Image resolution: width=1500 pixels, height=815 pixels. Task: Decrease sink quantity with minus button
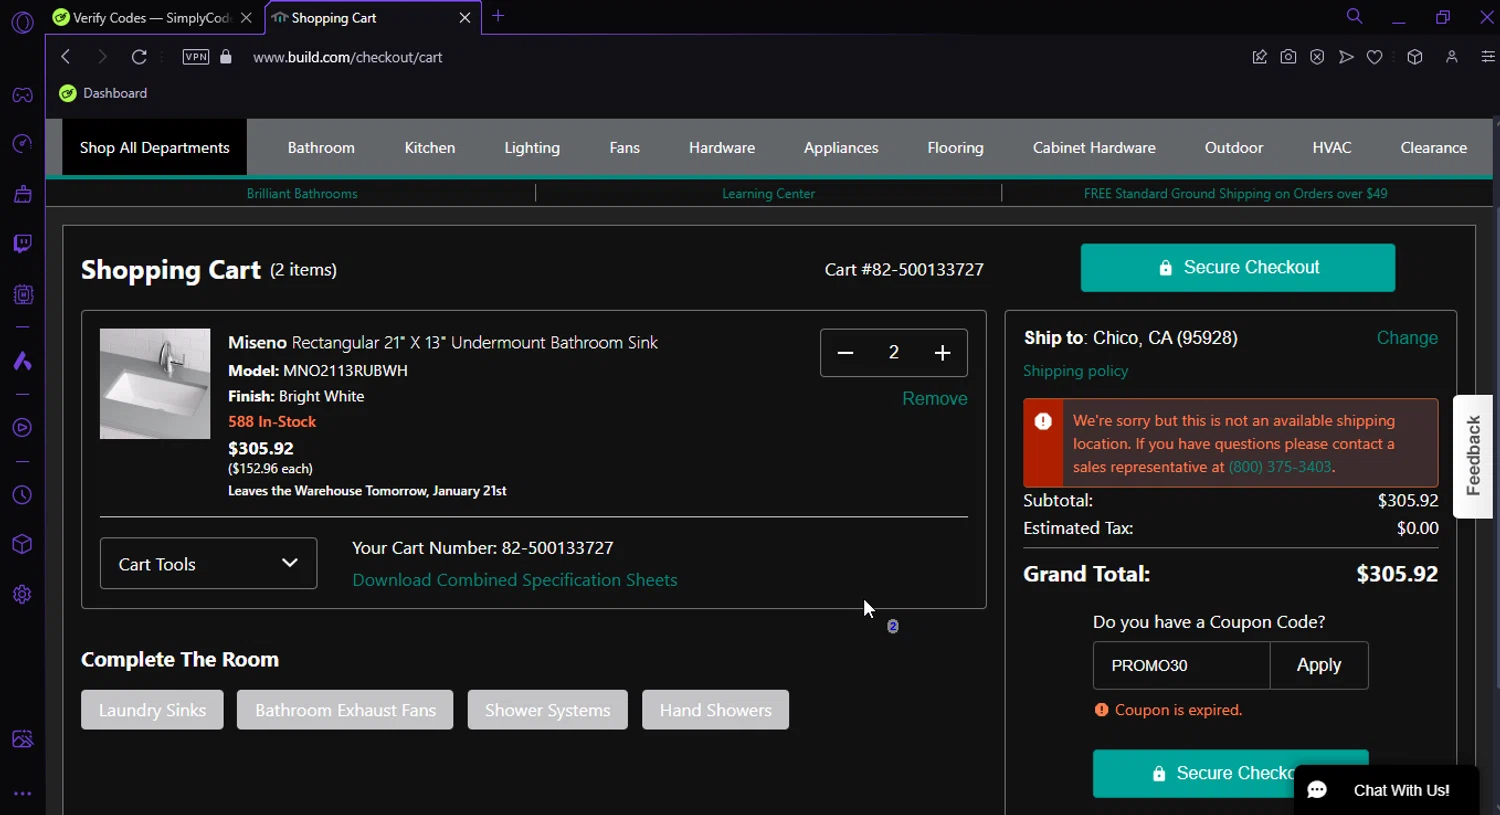845,353
